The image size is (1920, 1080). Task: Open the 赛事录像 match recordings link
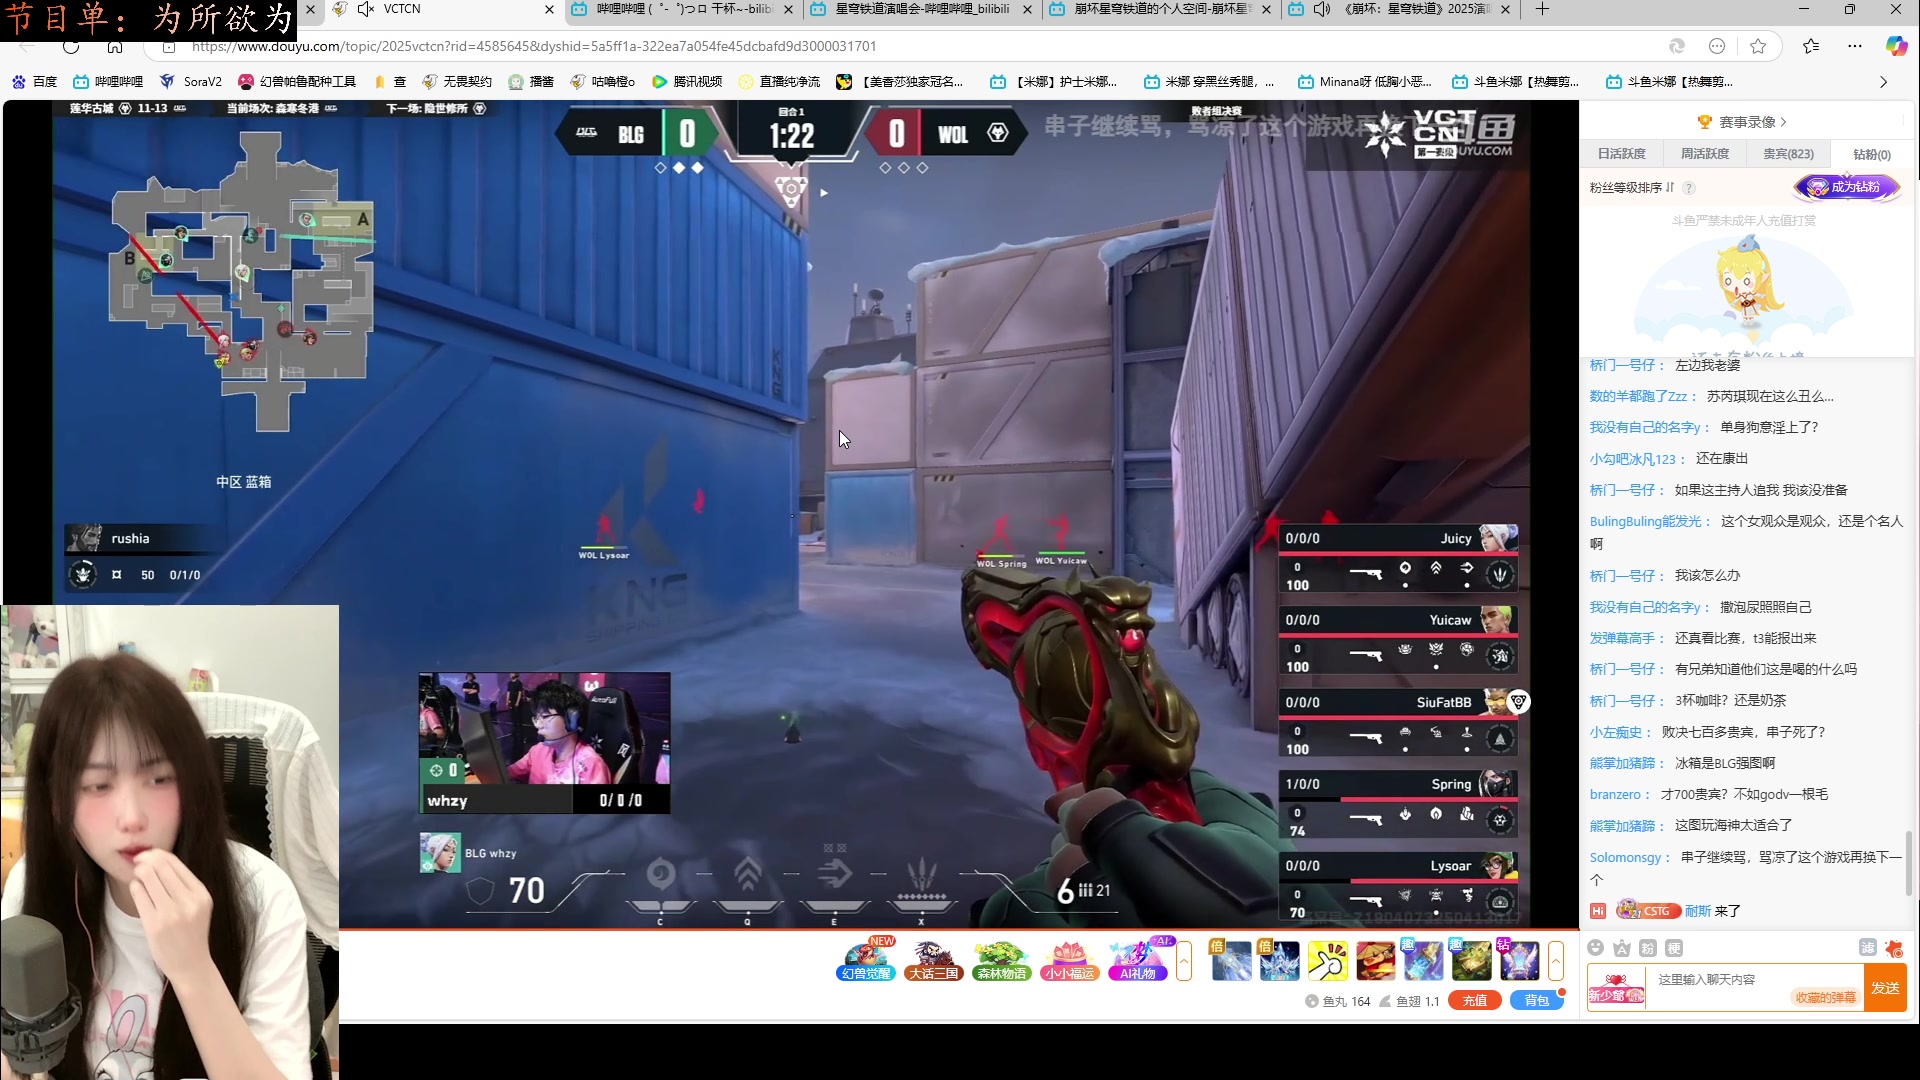[x=1744, y=122]
